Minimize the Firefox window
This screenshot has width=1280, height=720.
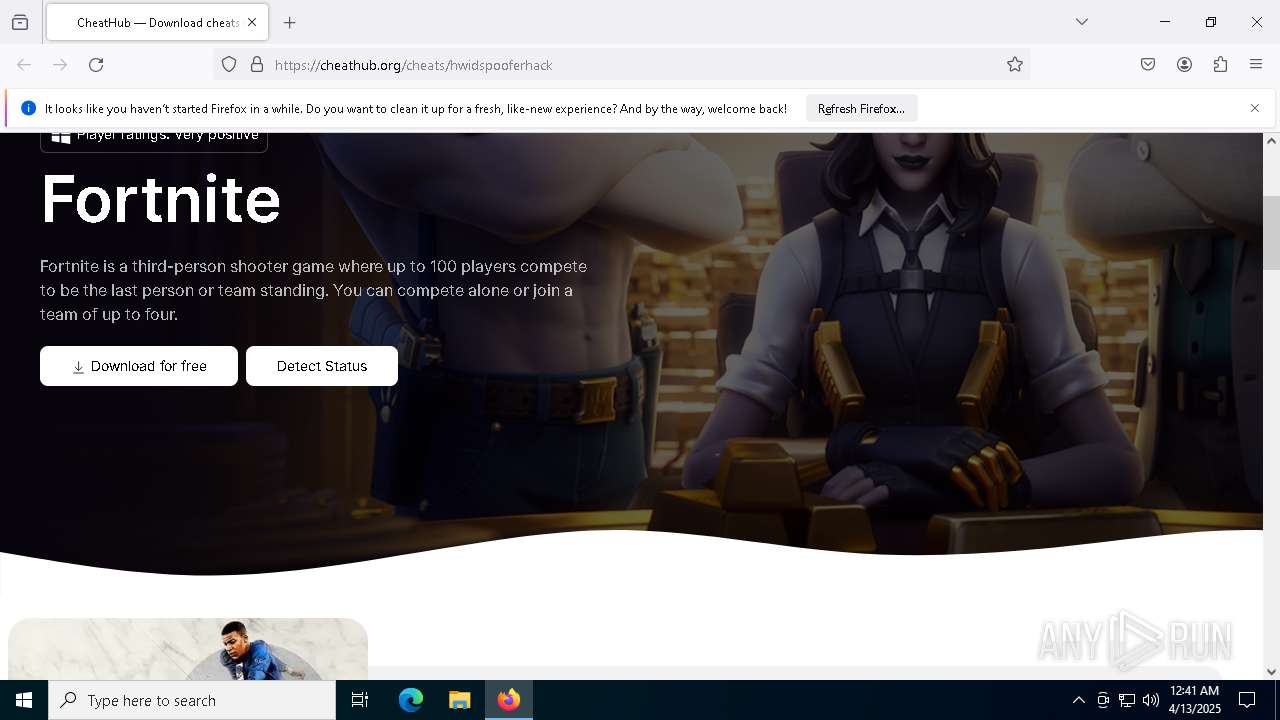pos(1165,22)
